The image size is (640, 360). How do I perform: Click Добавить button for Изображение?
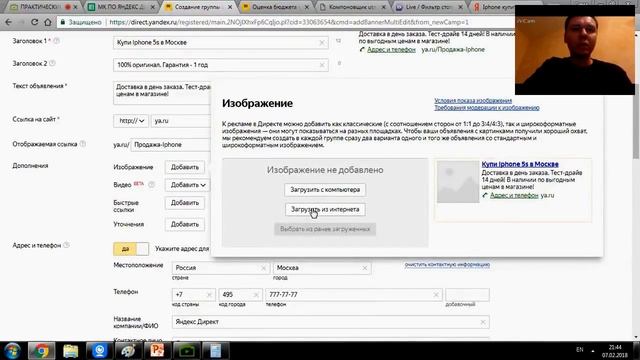click(x=184, y=167)
